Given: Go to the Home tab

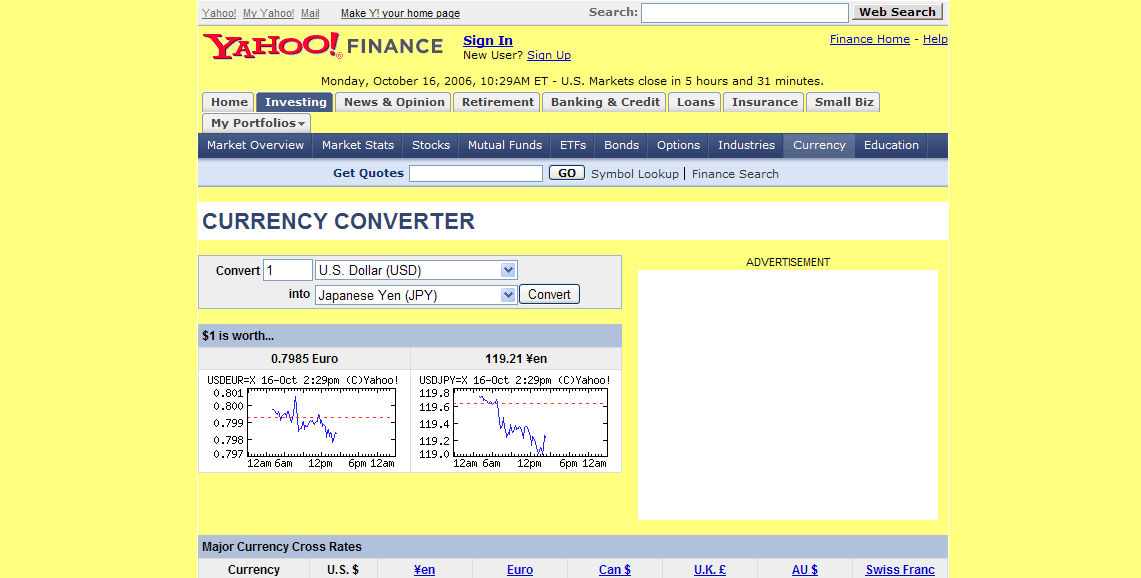Looking at the screenshot, I should (229, 102).
